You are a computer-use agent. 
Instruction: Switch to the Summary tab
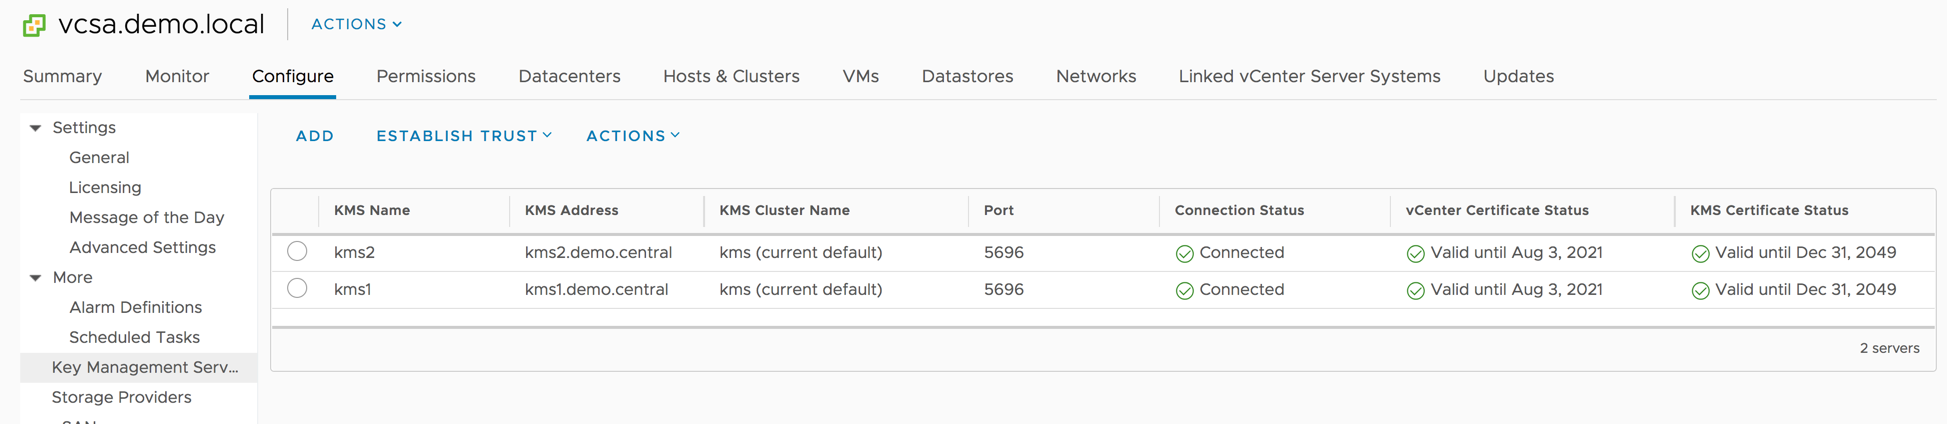(62, 76)
